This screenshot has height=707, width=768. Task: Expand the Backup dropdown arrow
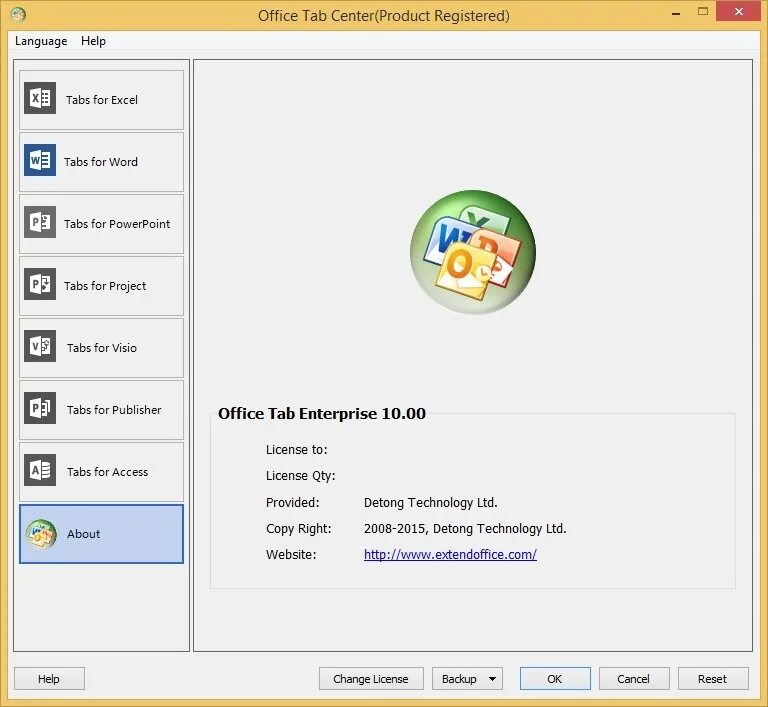pyautogui.click(x=492, y=679)
